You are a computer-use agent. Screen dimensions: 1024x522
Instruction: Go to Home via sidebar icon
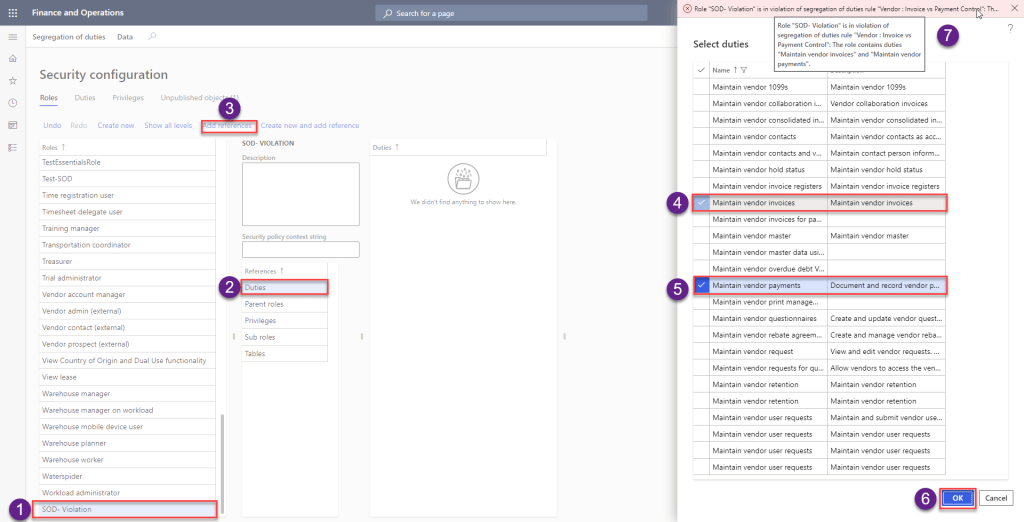point(13,59)
